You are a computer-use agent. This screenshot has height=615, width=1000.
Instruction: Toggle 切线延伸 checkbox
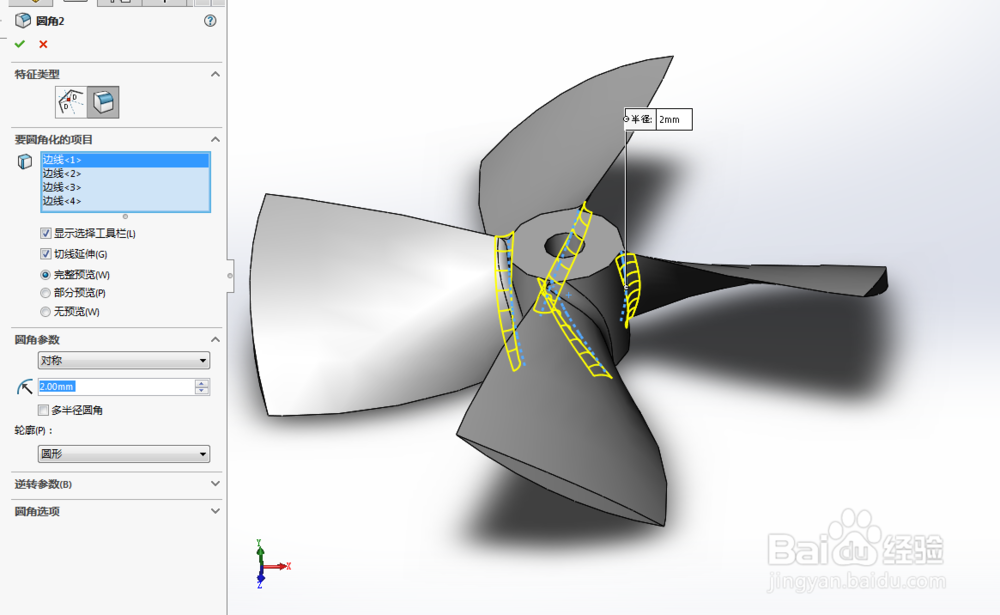(x=45, y=254)
